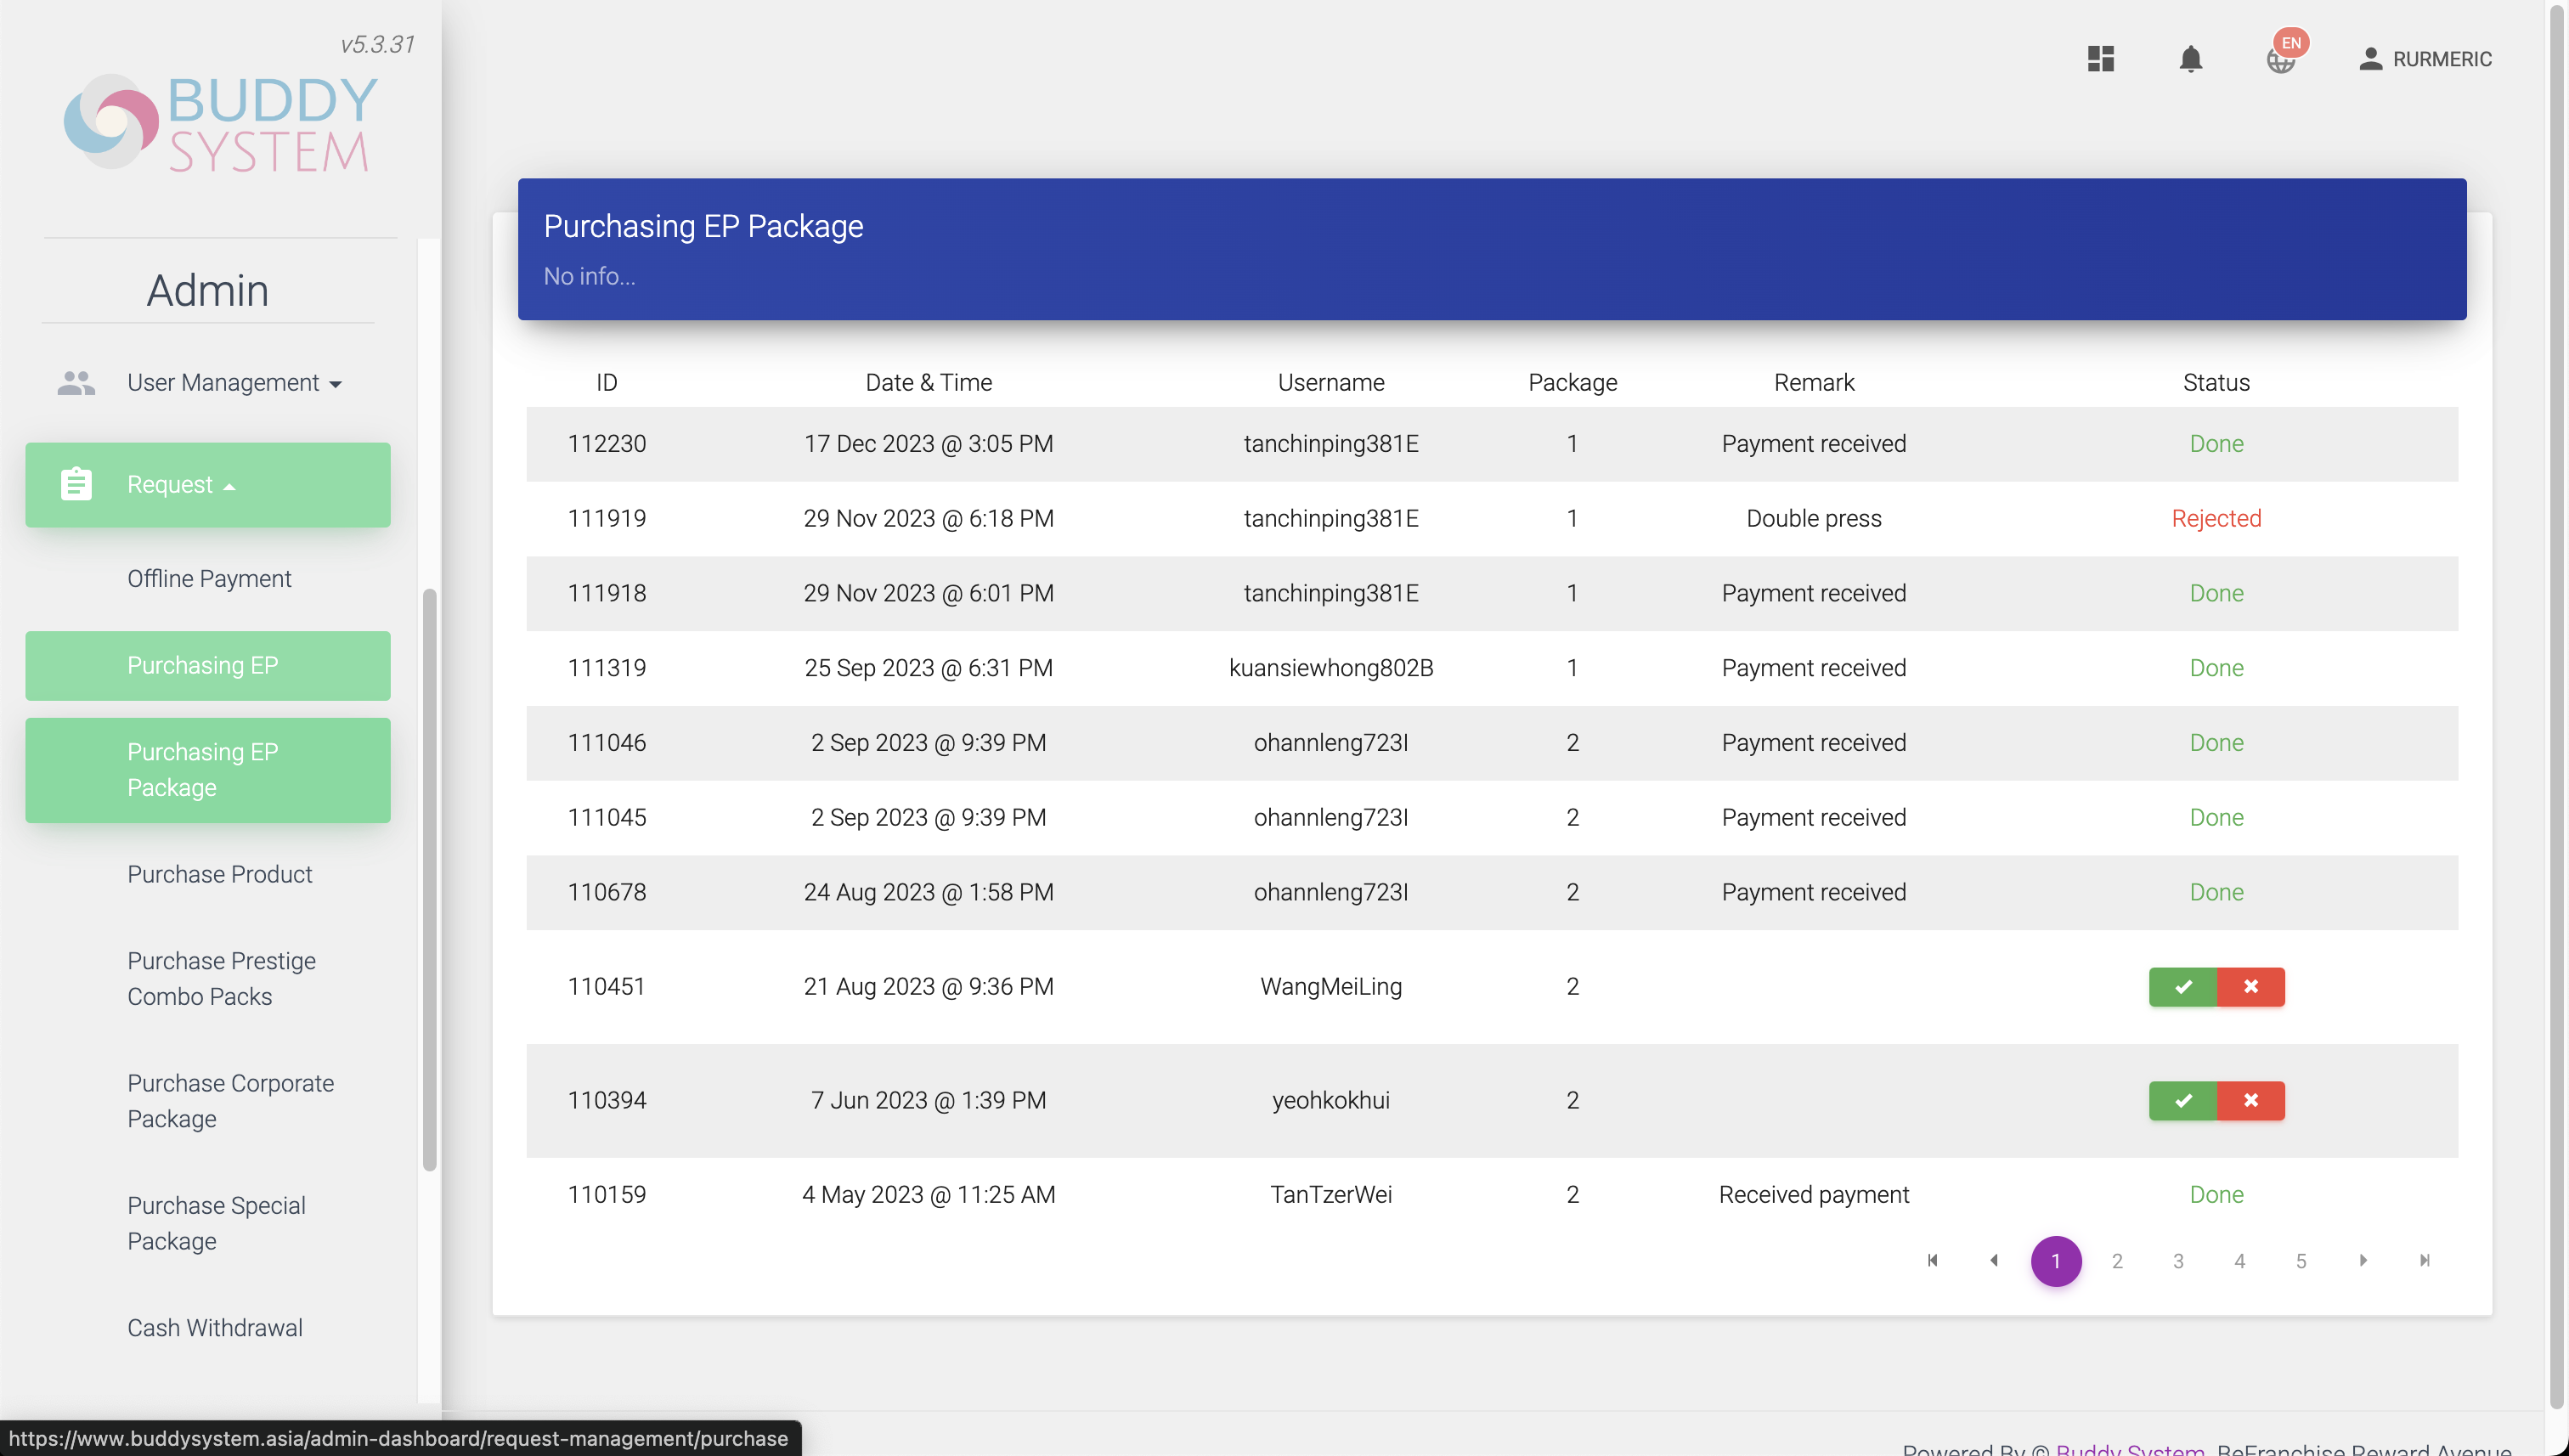This screenshot has height=1456, width=2569.
Task: Open the dashboard grid icon
Action: coord(2100,59)
